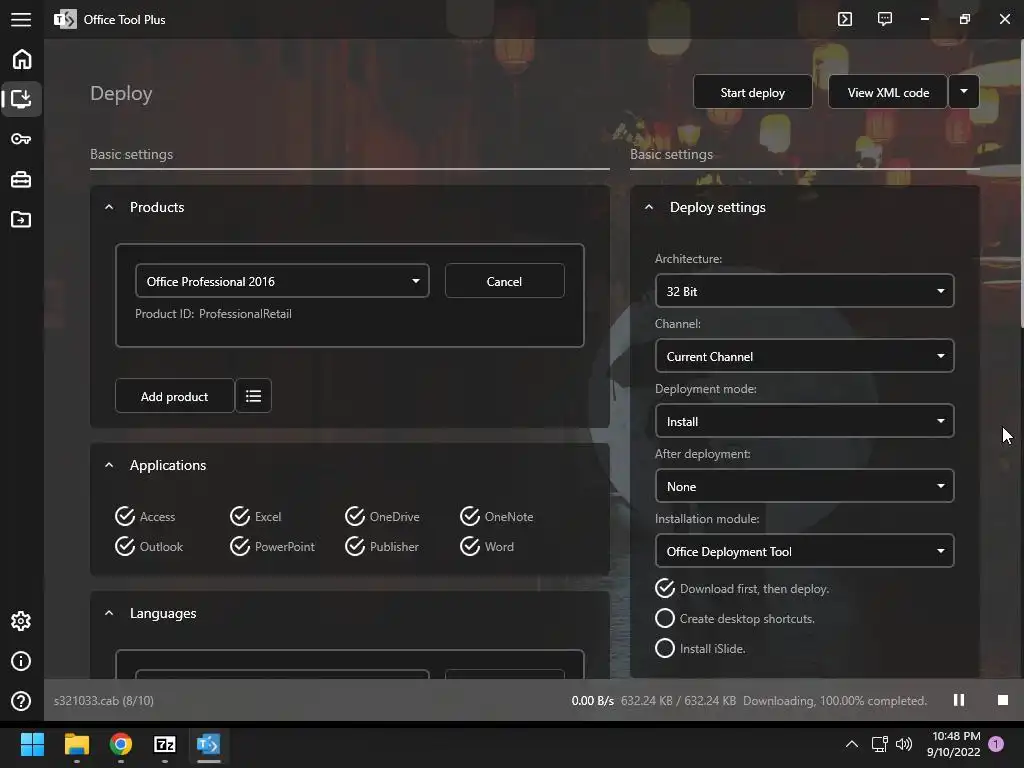The height and width of the screenshot is (768, 1024).
Task: Open Windows Start menu
Action: (x=32, y=744)
